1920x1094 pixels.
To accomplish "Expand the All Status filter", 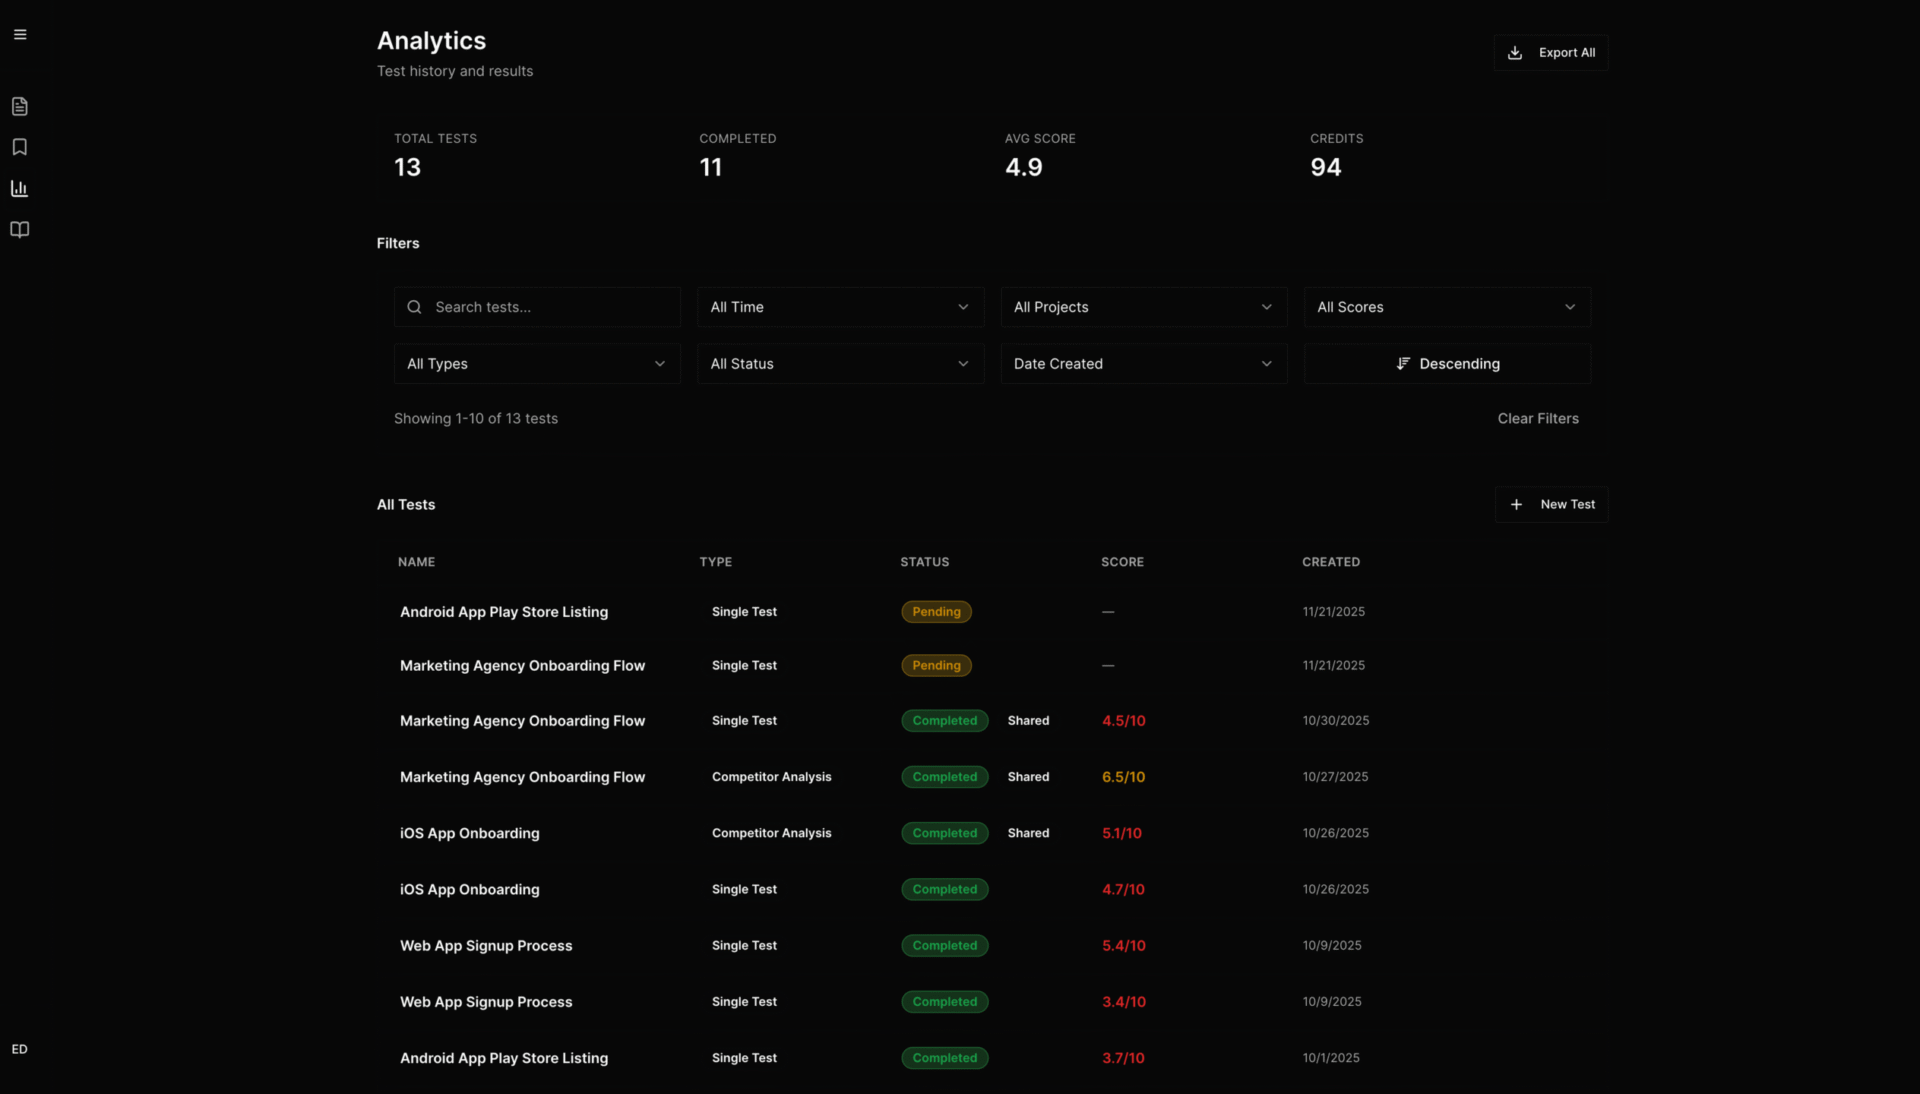I will click(840, 363).
